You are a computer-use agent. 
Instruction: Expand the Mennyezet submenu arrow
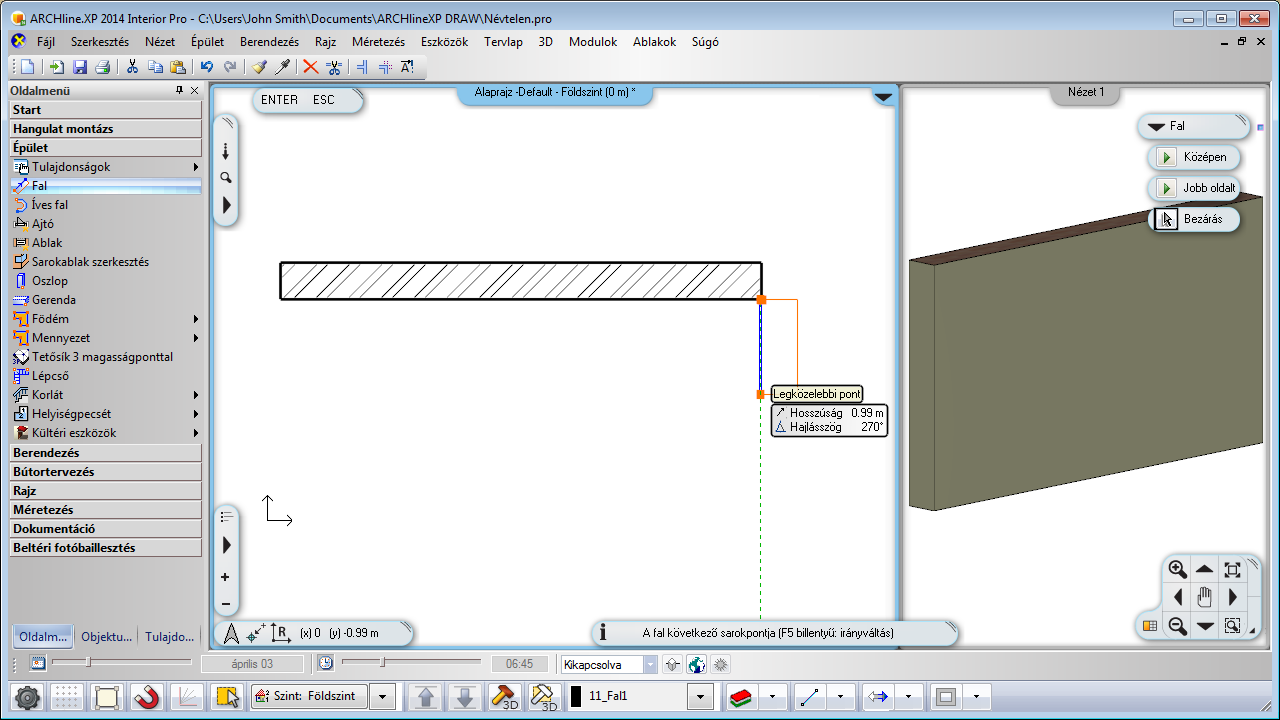coord(196,338)
